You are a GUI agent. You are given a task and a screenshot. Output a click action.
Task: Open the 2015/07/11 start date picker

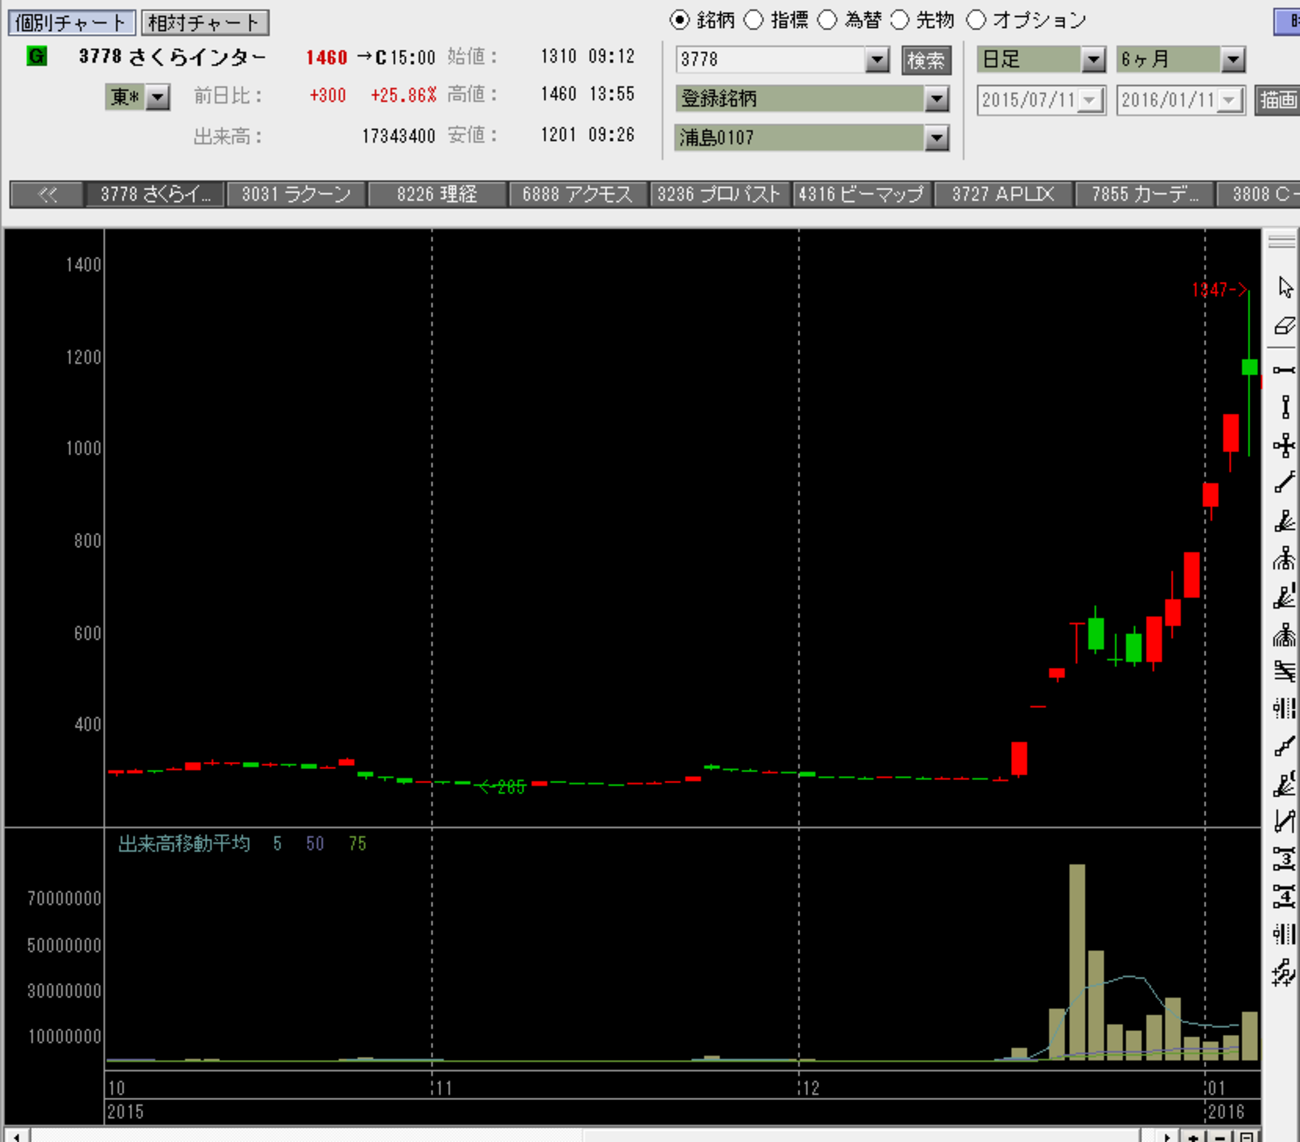click(x=1090, y=100)
